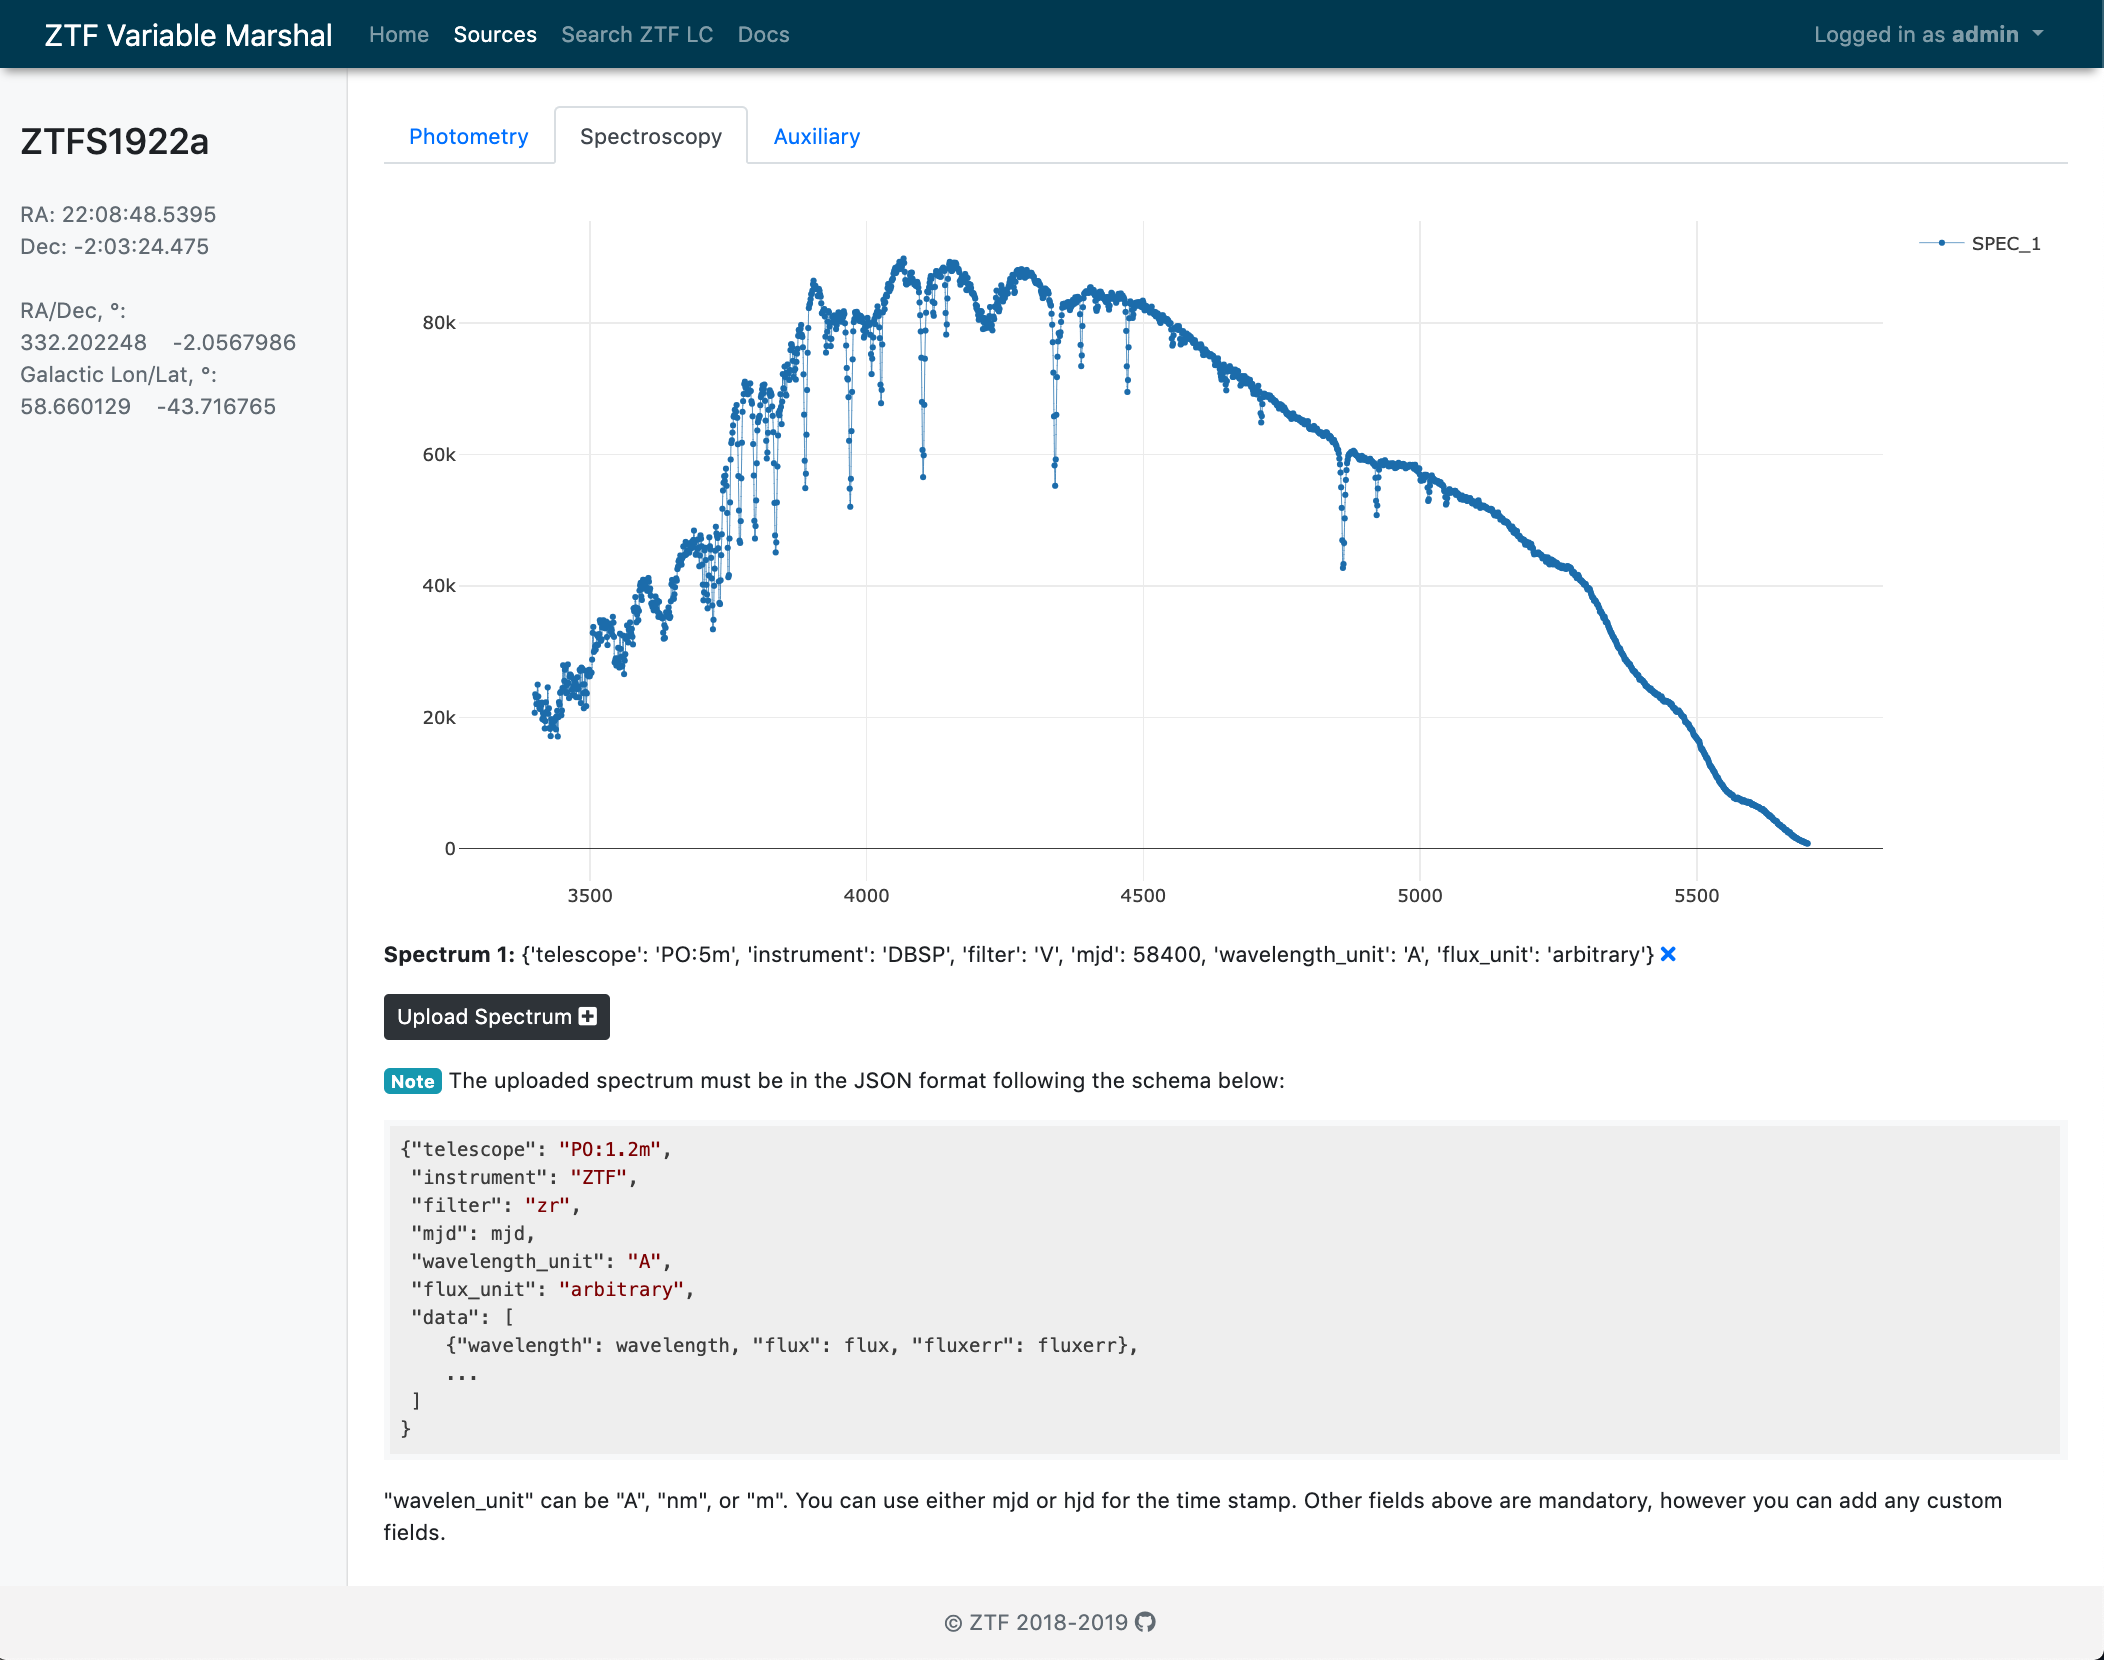Screen dimensions: 2104x1660
Task: Open the 'Logged in as admin' dropdown
Action: 1928,34
